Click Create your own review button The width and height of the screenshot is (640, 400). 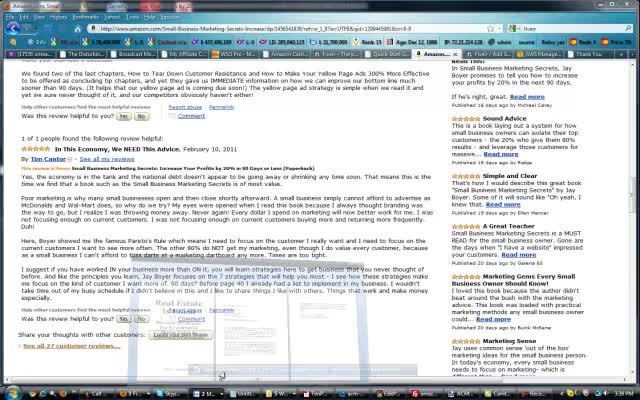pos(181,335)
